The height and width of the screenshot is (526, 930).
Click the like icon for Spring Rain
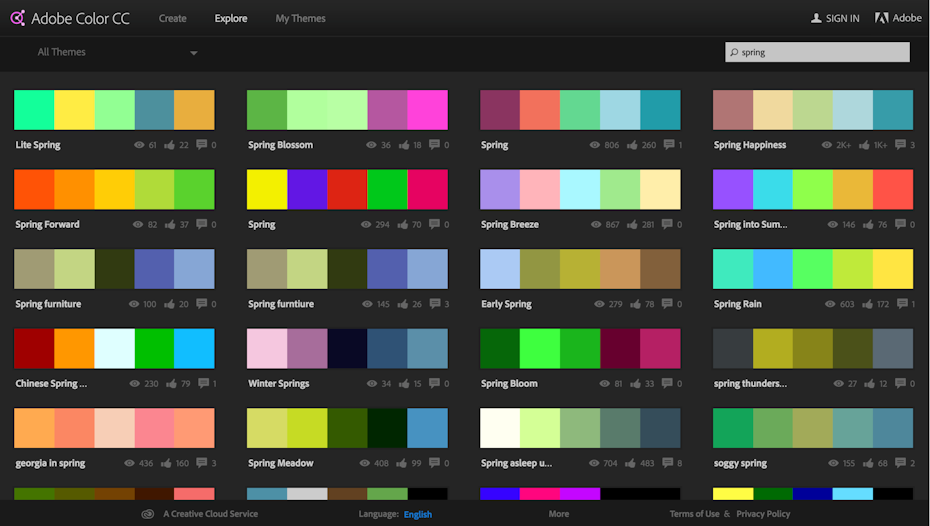868,304
